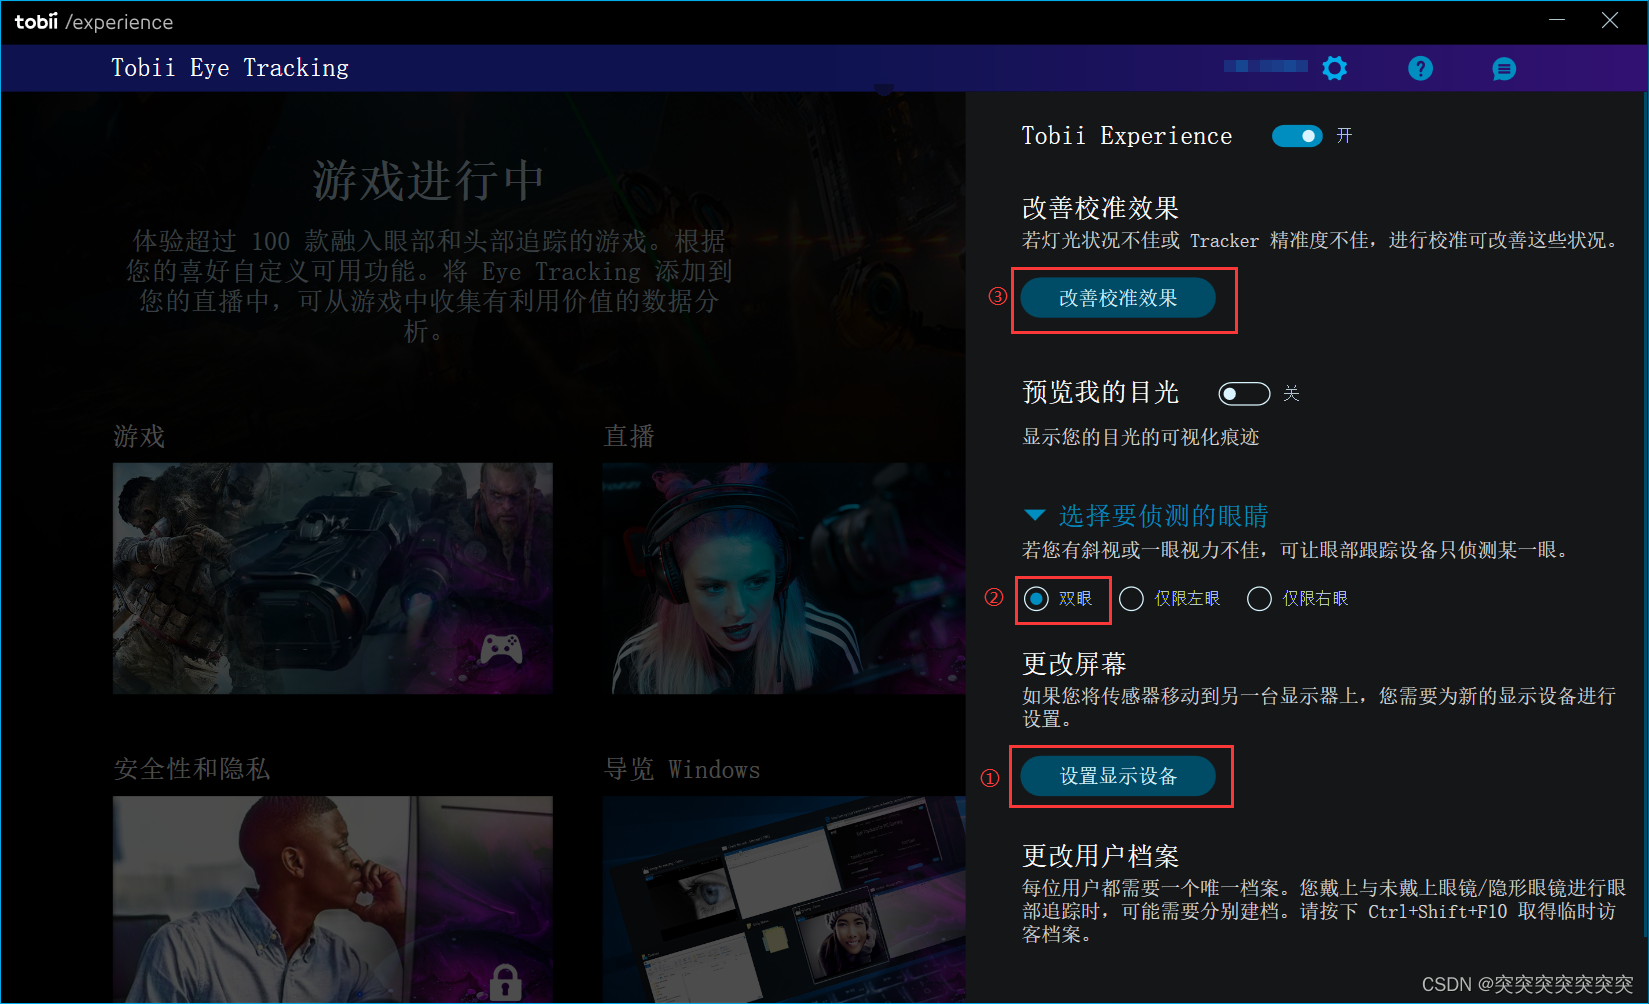Image resolution: width=1649 pixels, height=1004 pixels.
Task: Select the 仅限左眼 radio option
Action: (x=1131, y=598)
